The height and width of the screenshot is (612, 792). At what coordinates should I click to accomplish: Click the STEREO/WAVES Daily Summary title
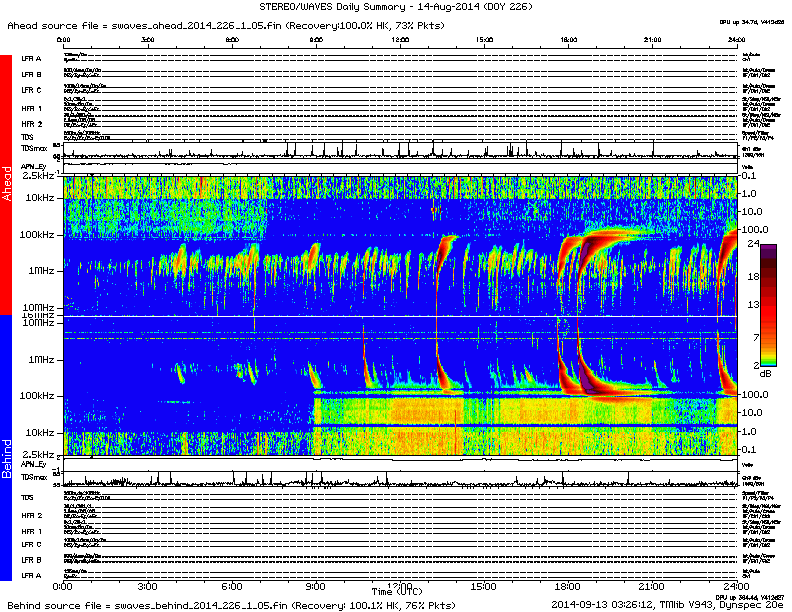395,7
